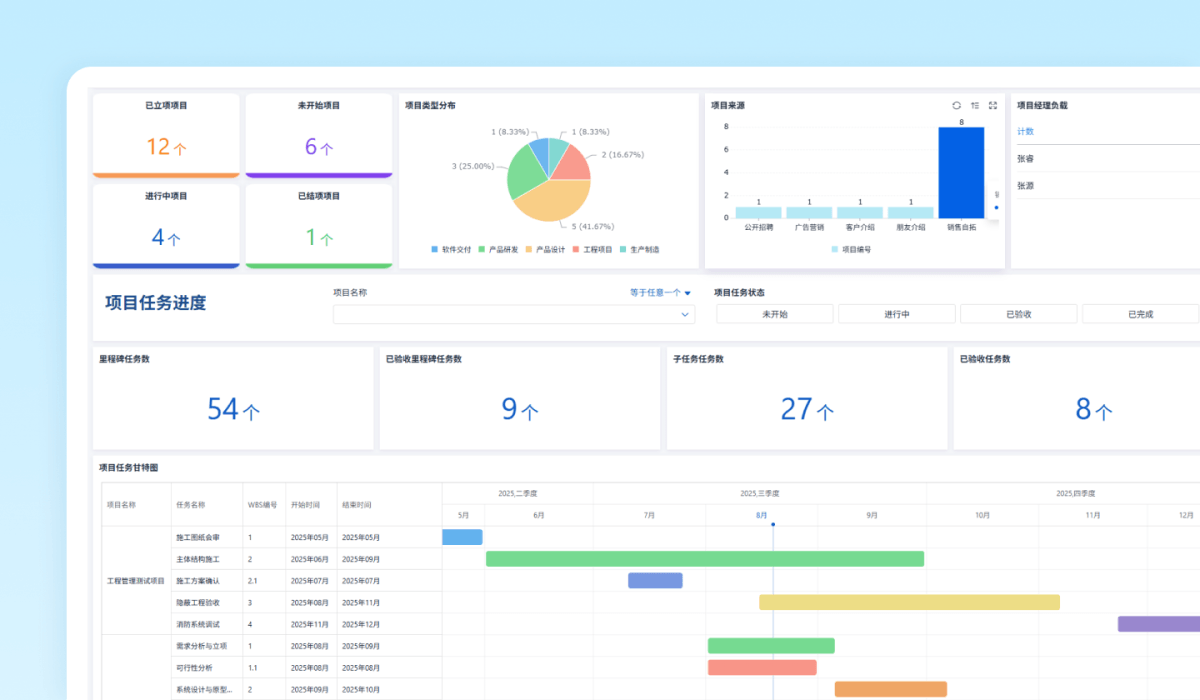Select red 2 (16.67%) pie slice
This screenshot has width=1200, height=700.
(573, 165)
